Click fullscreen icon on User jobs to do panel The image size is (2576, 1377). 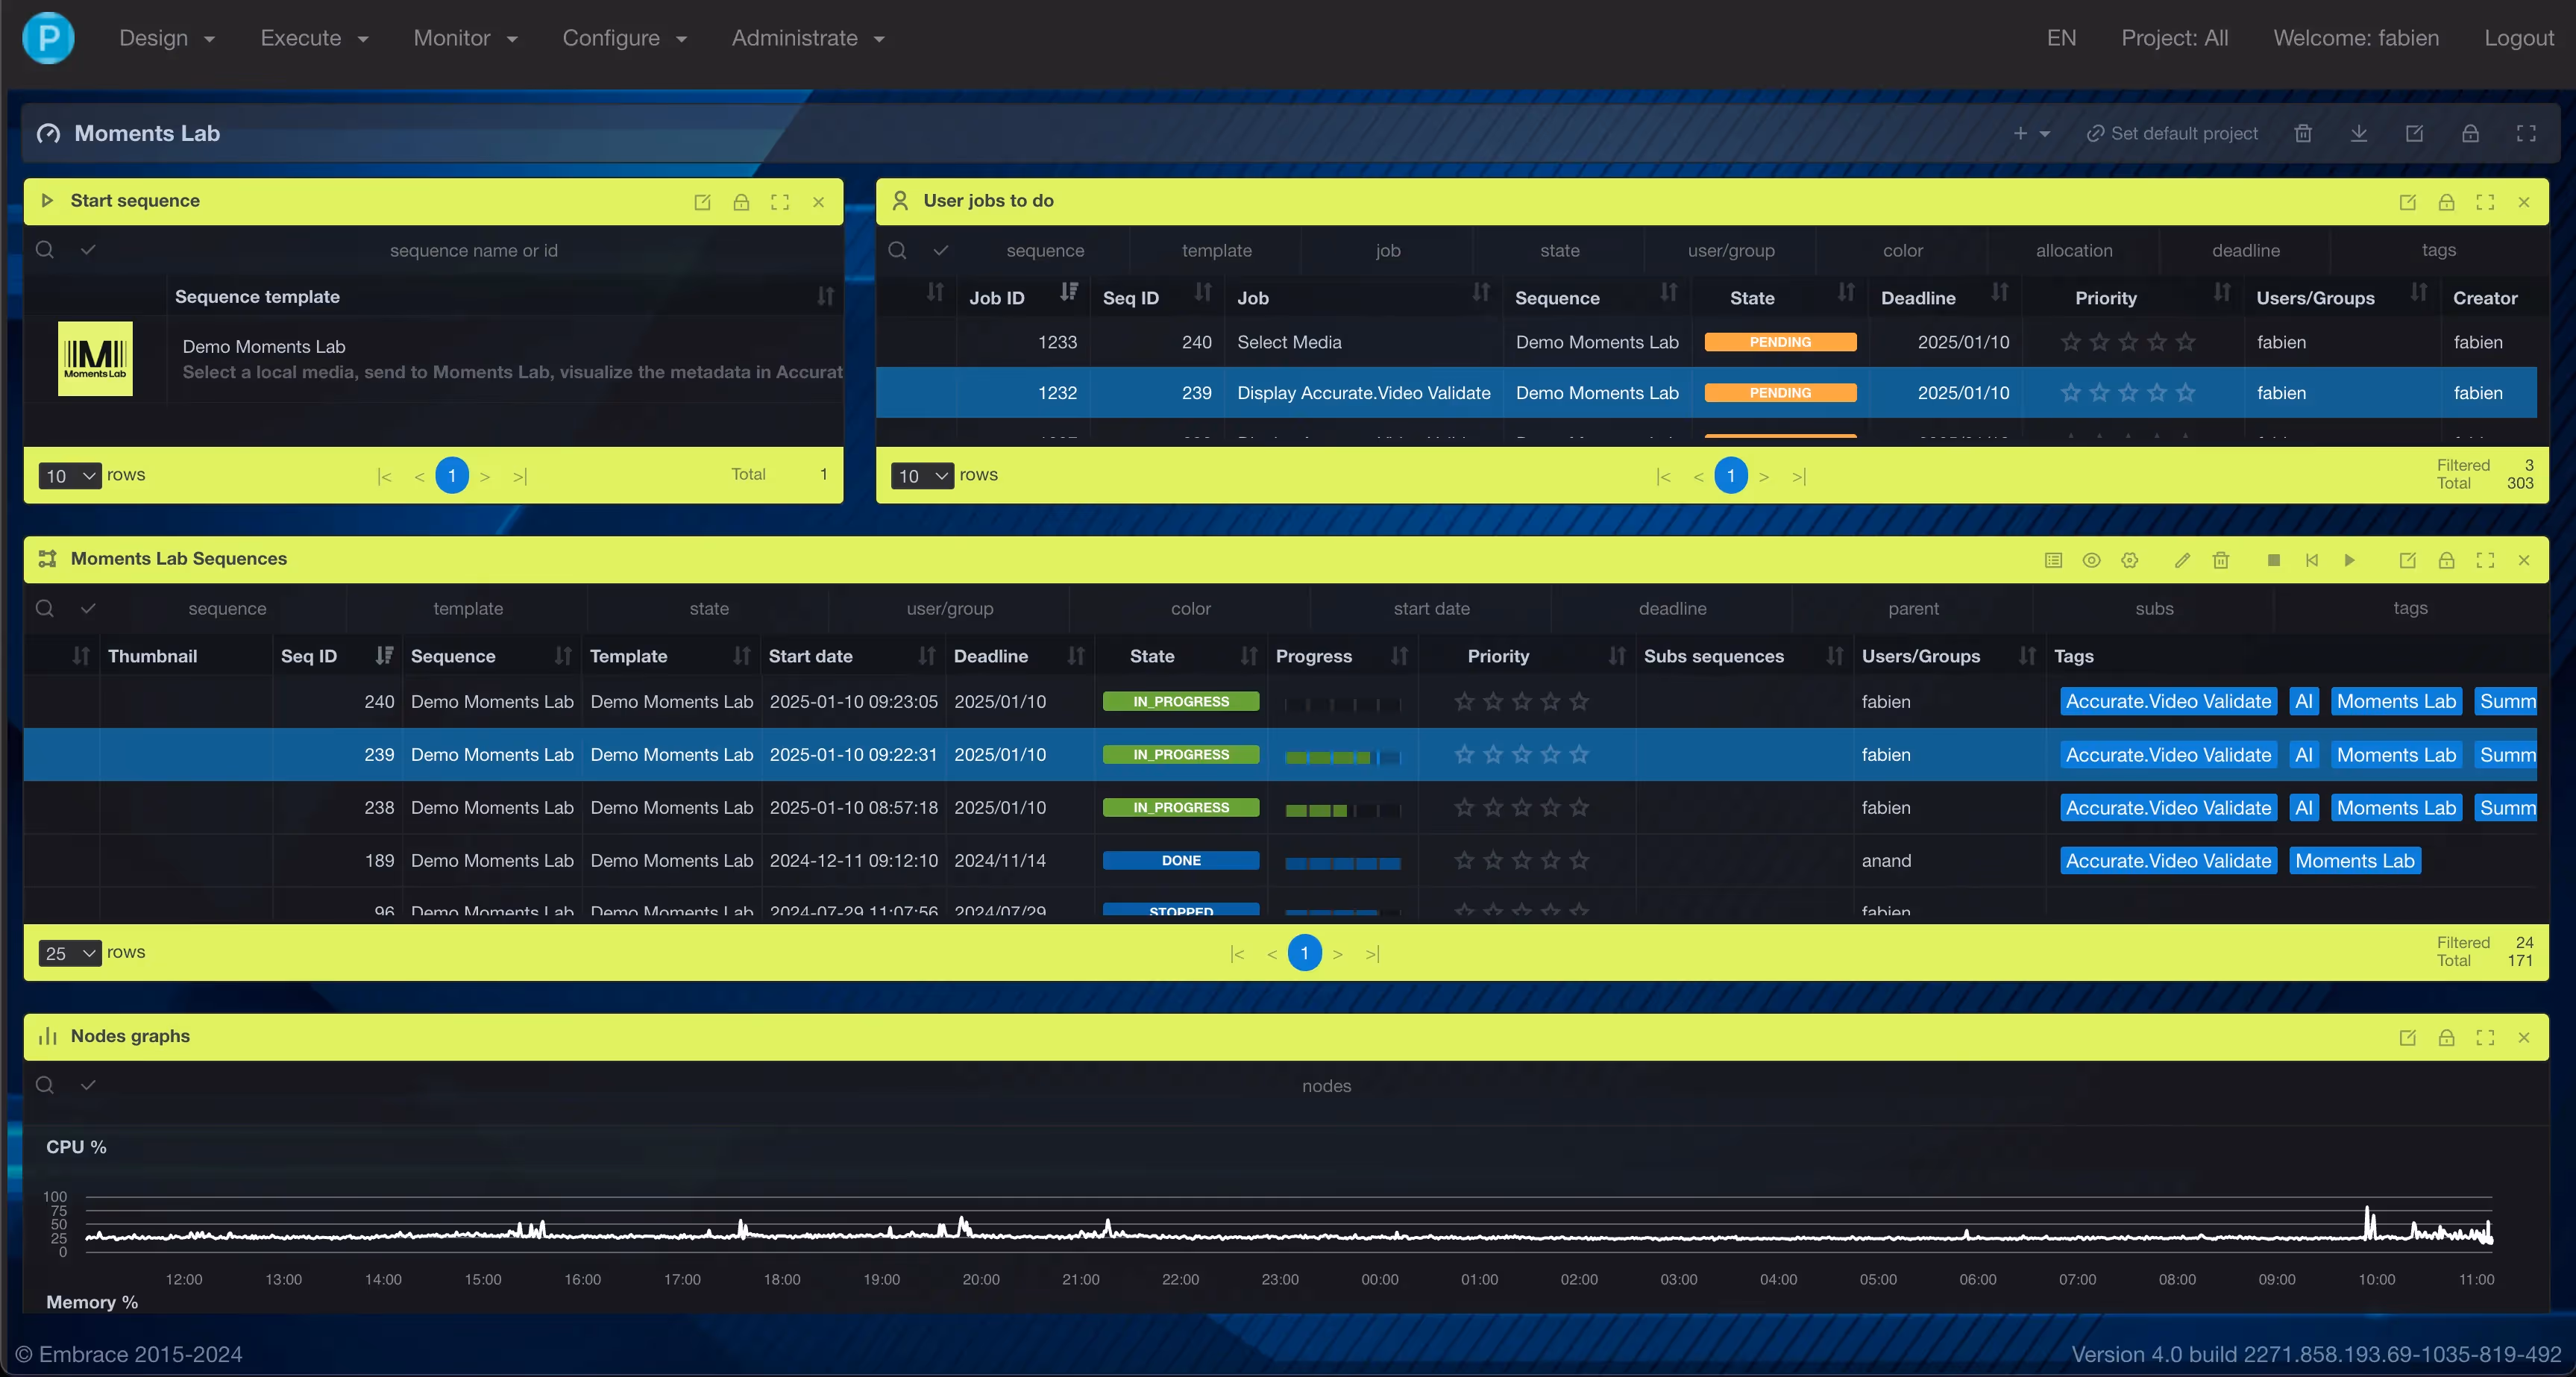click(x=2484, y=202)
